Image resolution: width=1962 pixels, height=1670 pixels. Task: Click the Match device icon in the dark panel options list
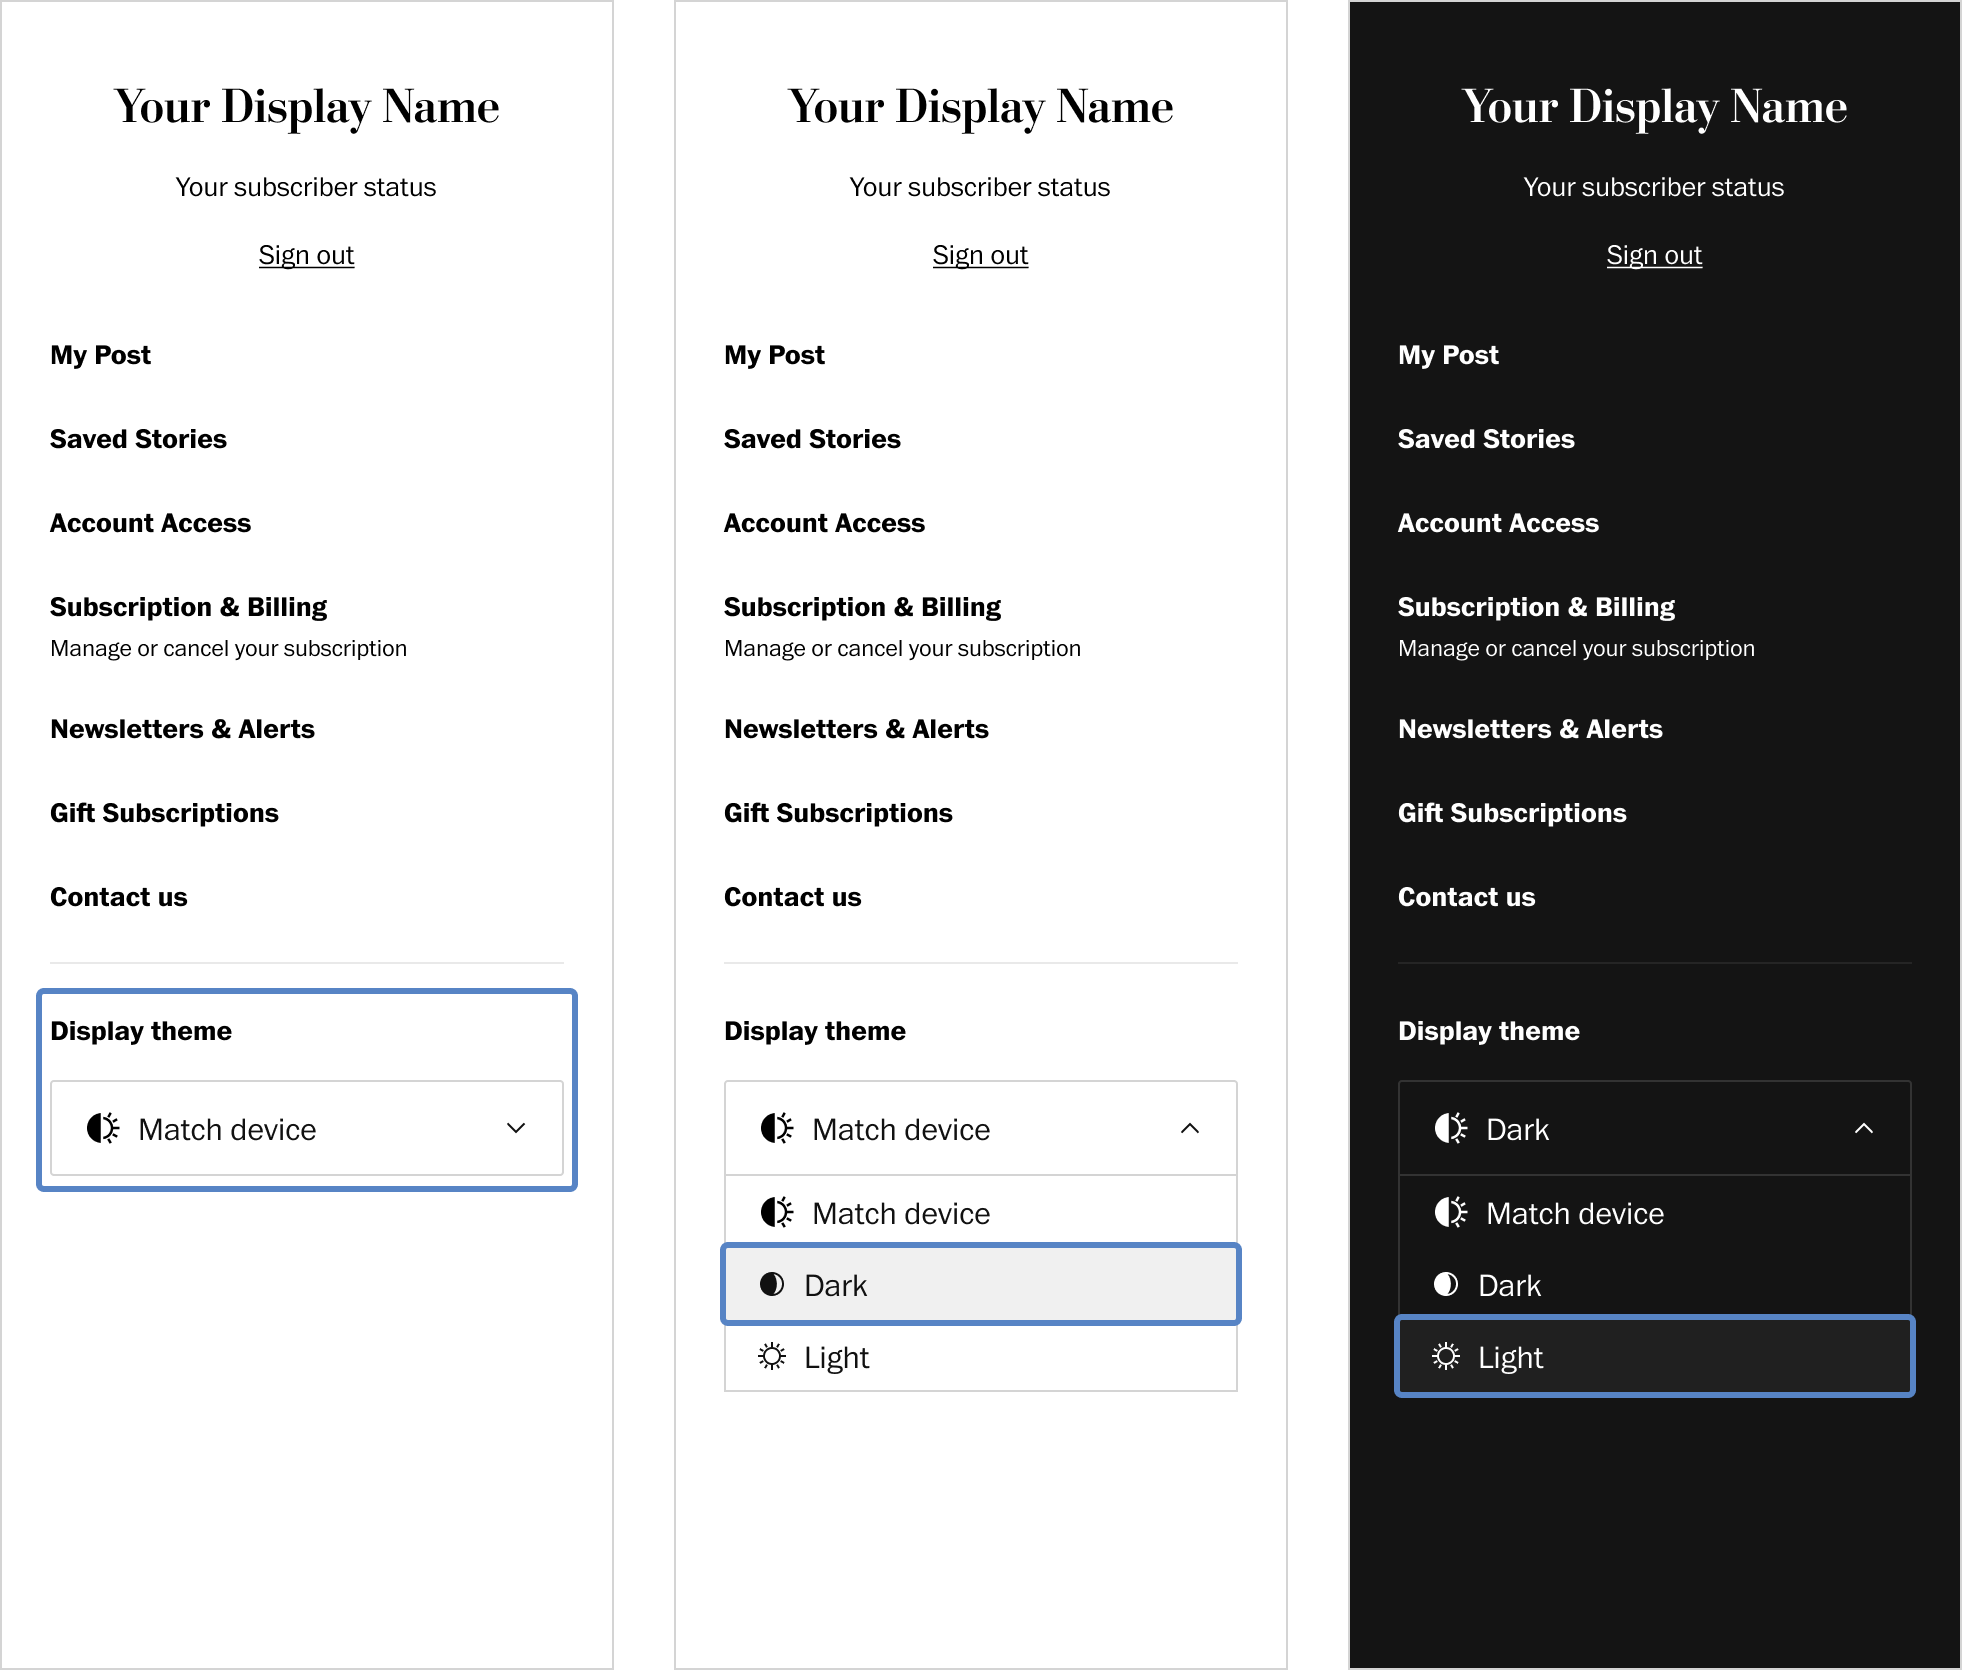tap(1451, 1213)
